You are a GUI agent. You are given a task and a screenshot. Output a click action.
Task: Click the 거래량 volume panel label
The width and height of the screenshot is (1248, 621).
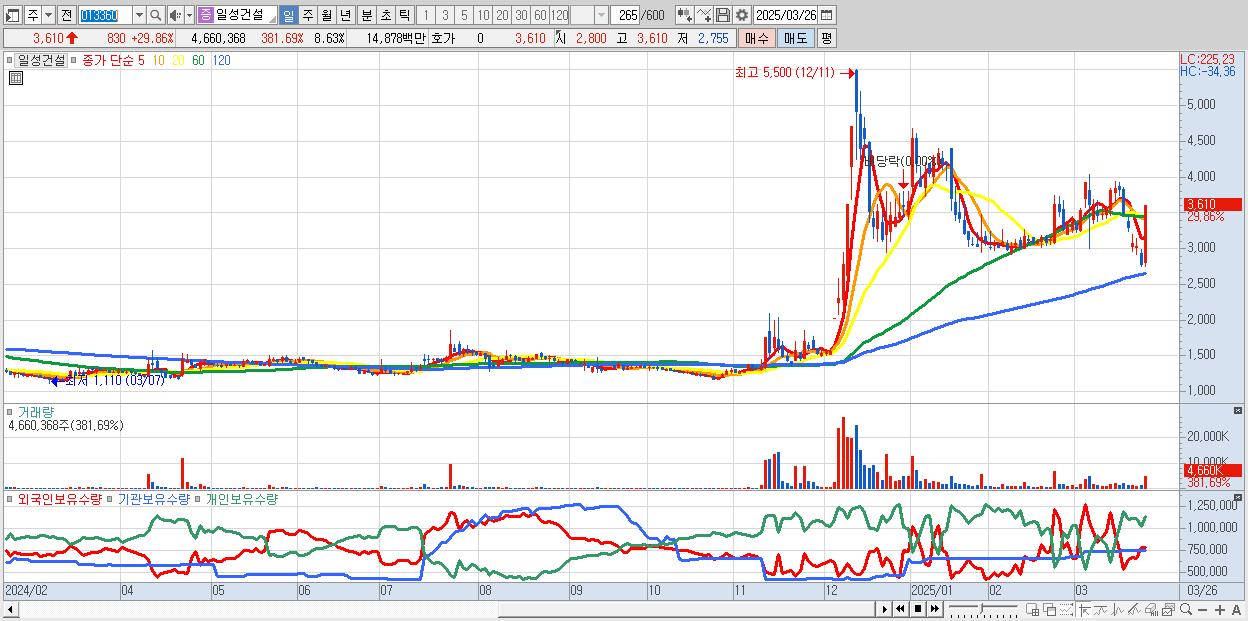tap(34, 411)
